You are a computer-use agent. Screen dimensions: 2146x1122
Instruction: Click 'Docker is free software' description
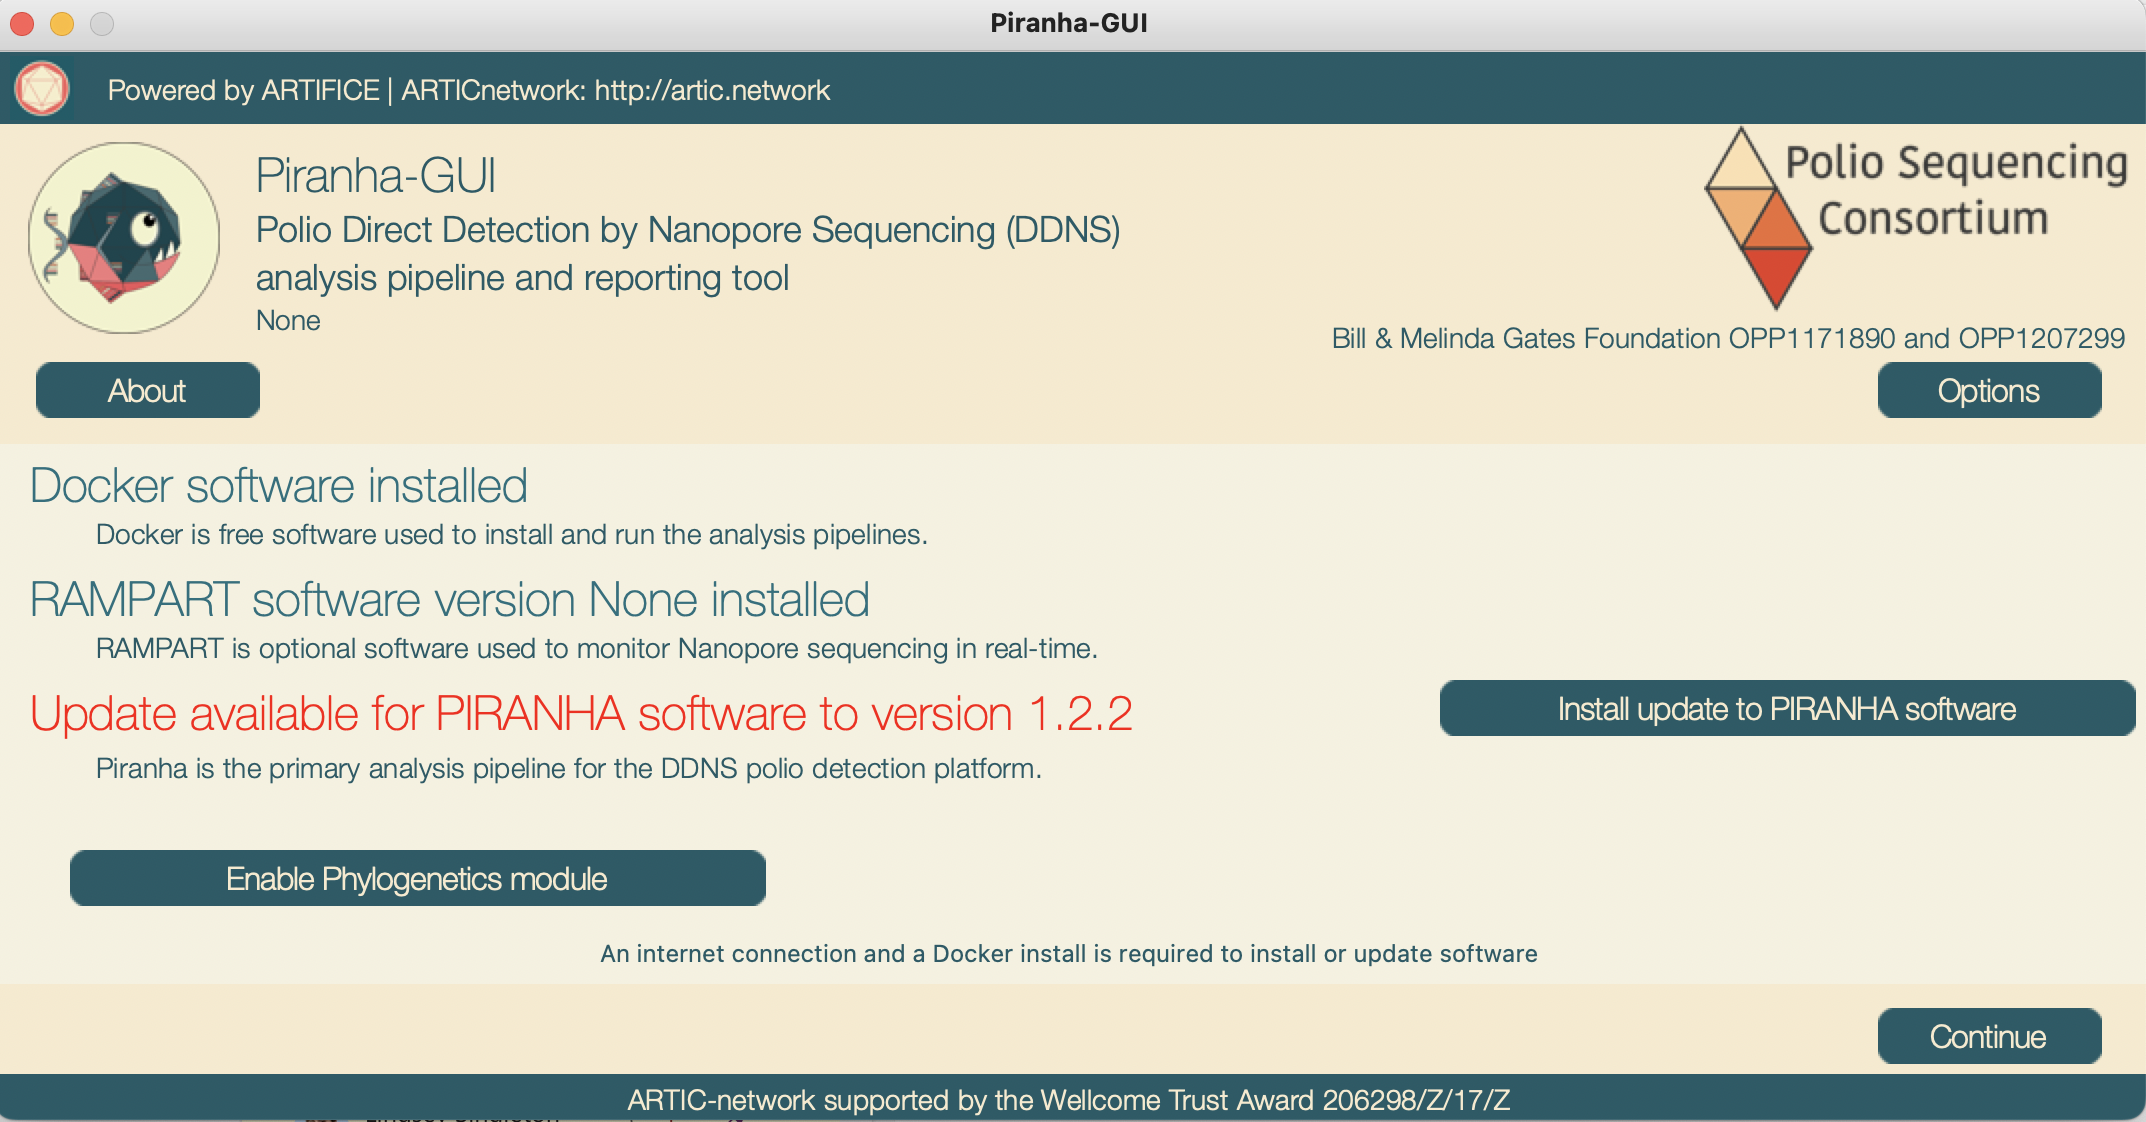pos(512,535)
